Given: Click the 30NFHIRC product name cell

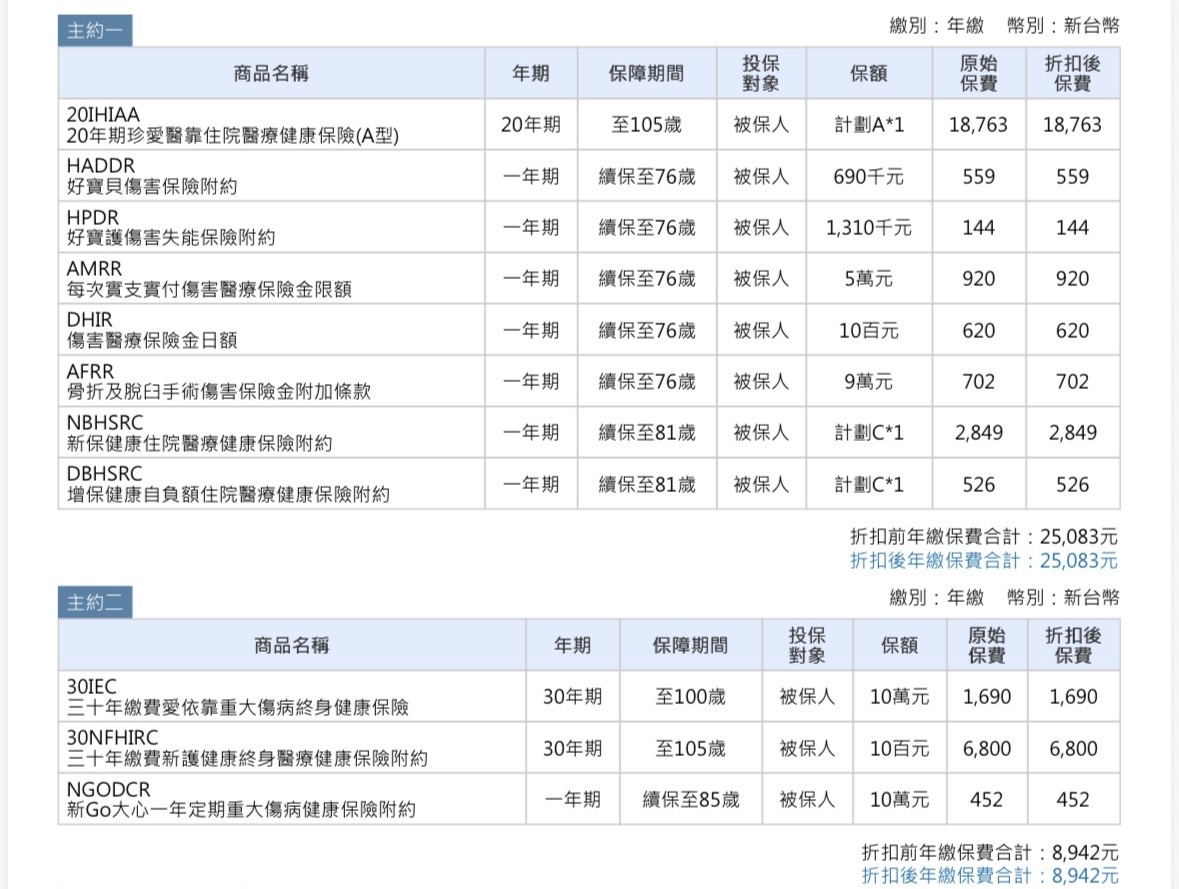Looking at the screenshot, I should pos(247,748).
